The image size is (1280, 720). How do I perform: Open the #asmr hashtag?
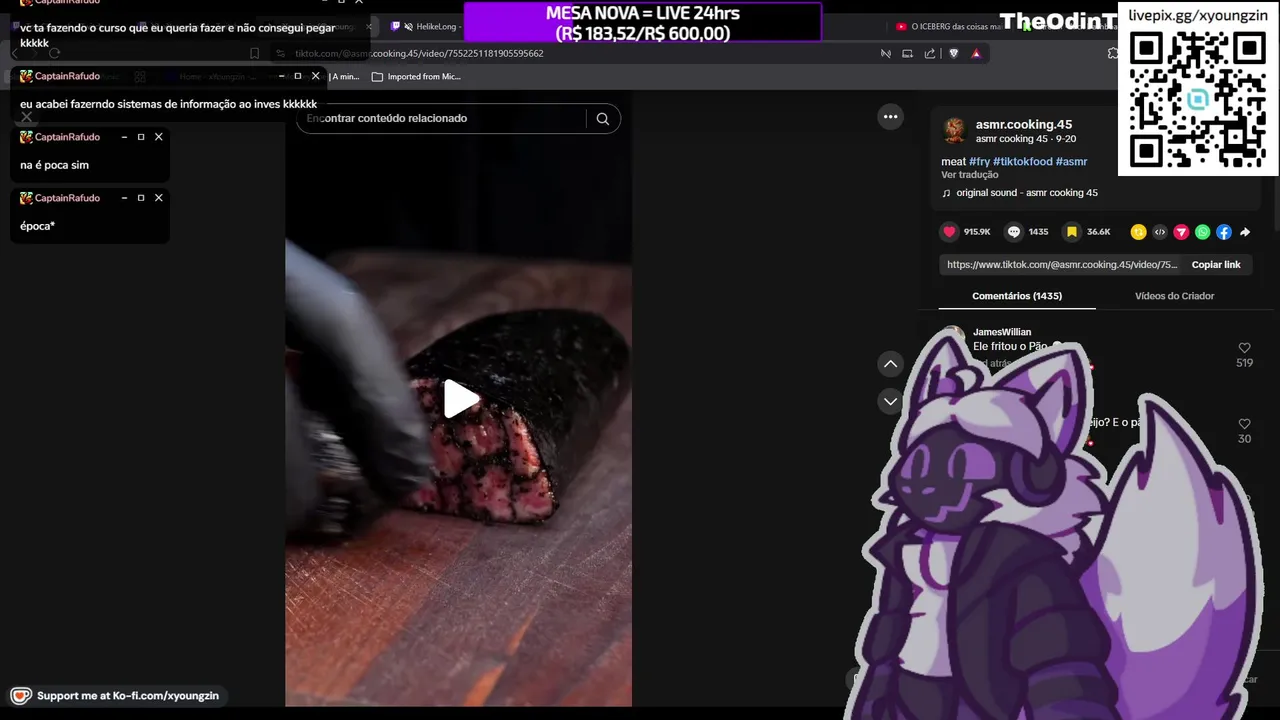click(1071, 161)
